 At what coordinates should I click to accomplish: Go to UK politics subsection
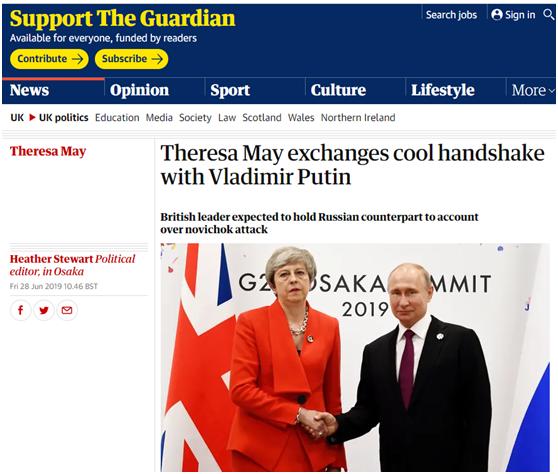point(64,117)
